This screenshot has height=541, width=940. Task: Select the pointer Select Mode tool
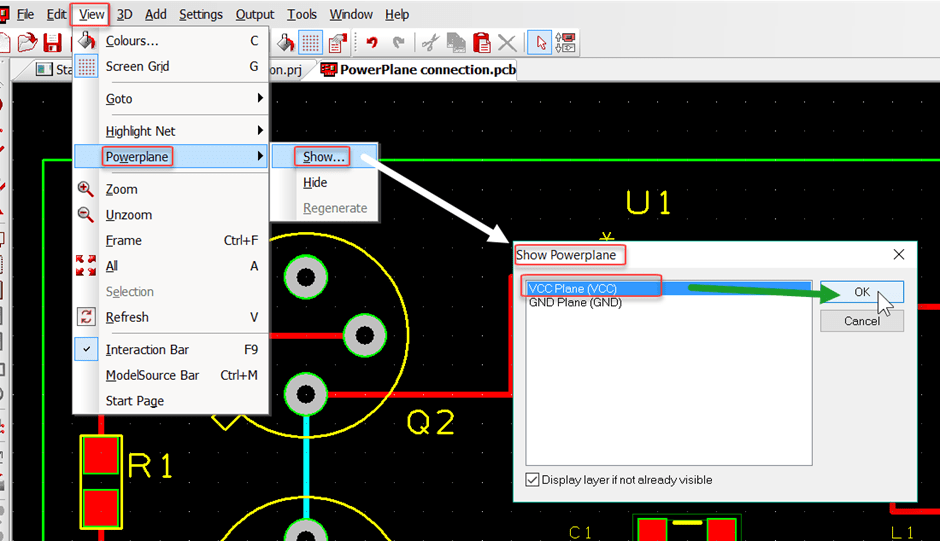[540, 43]
